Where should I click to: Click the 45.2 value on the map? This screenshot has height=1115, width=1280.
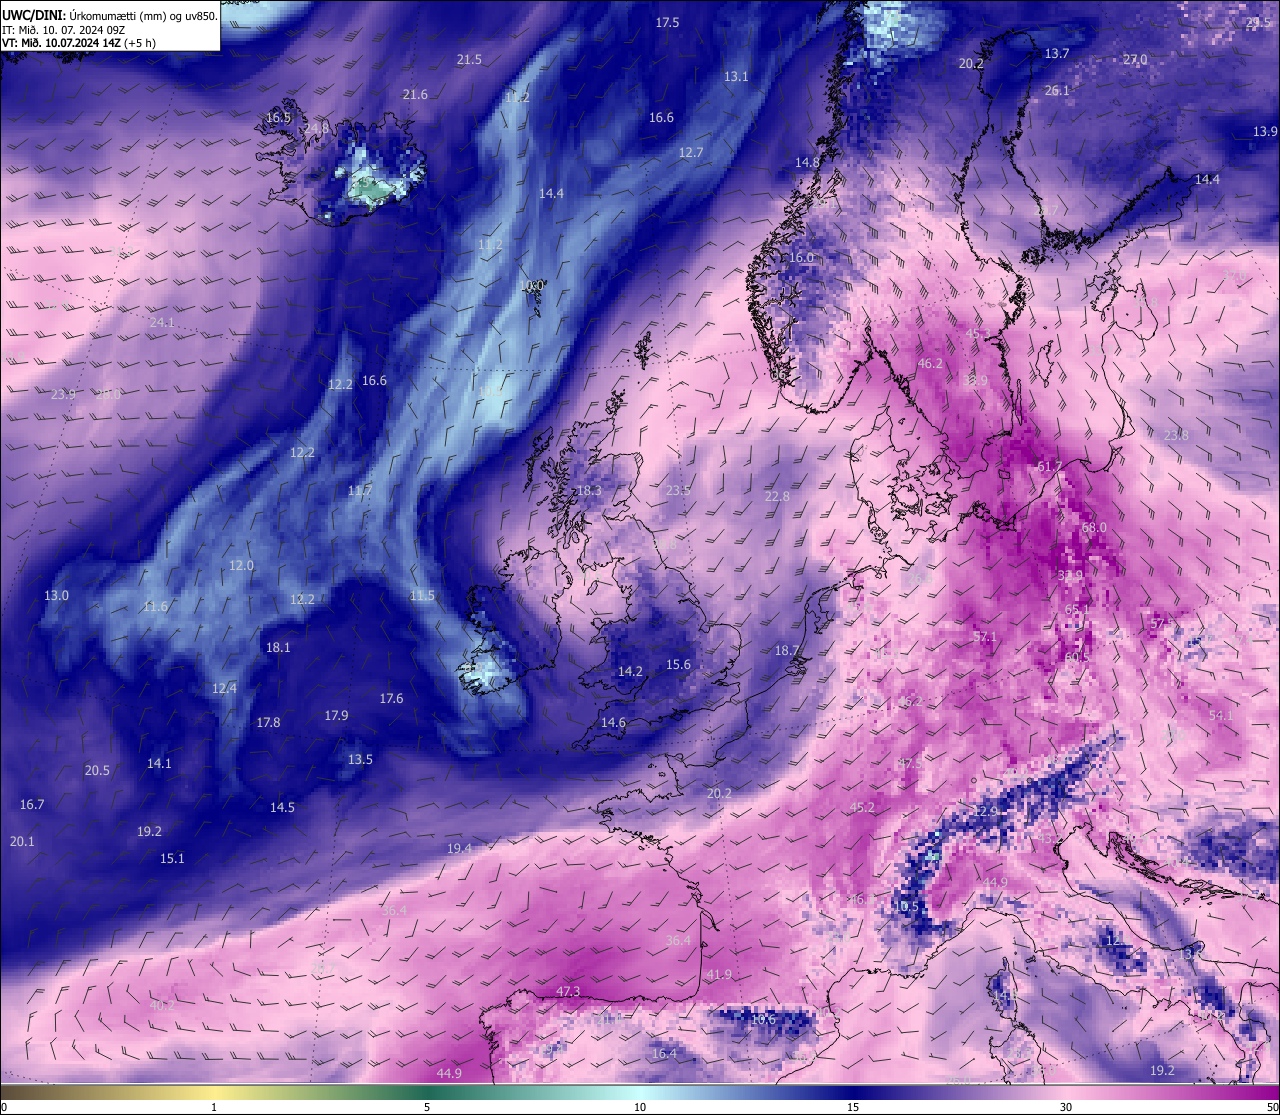coord(862,807)
